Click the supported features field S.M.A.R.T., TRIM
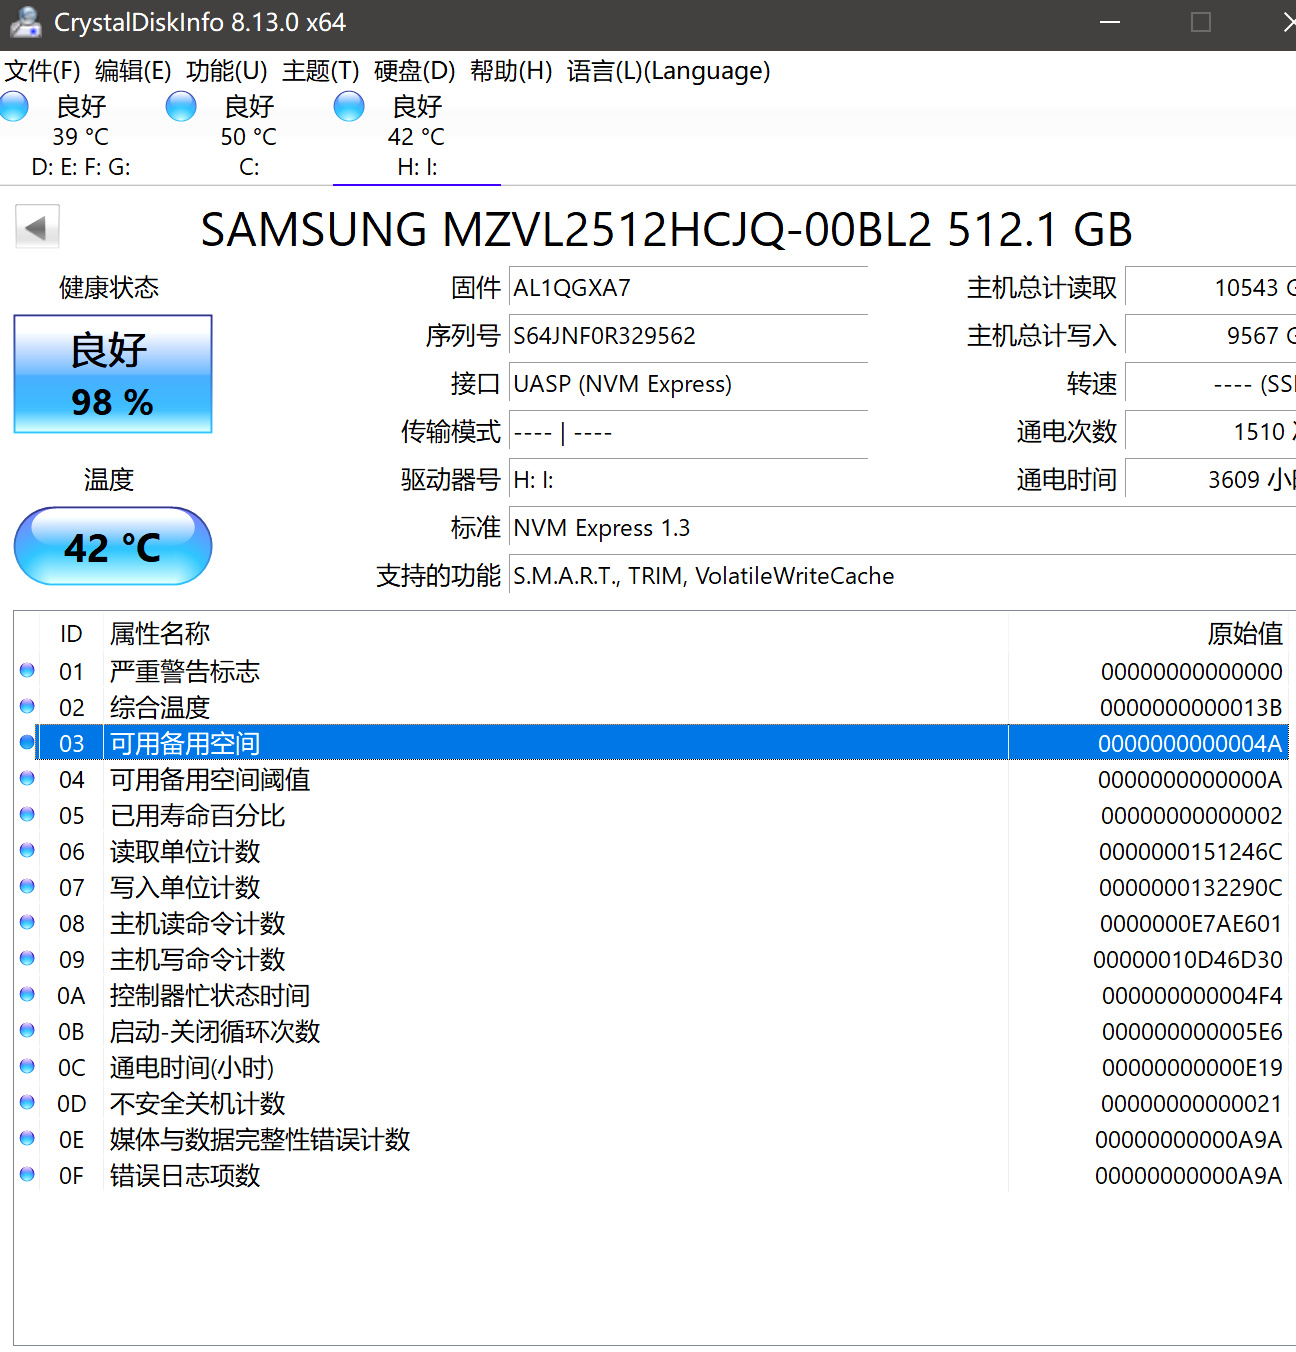Screen dimensions: 1296x1352 902,576
